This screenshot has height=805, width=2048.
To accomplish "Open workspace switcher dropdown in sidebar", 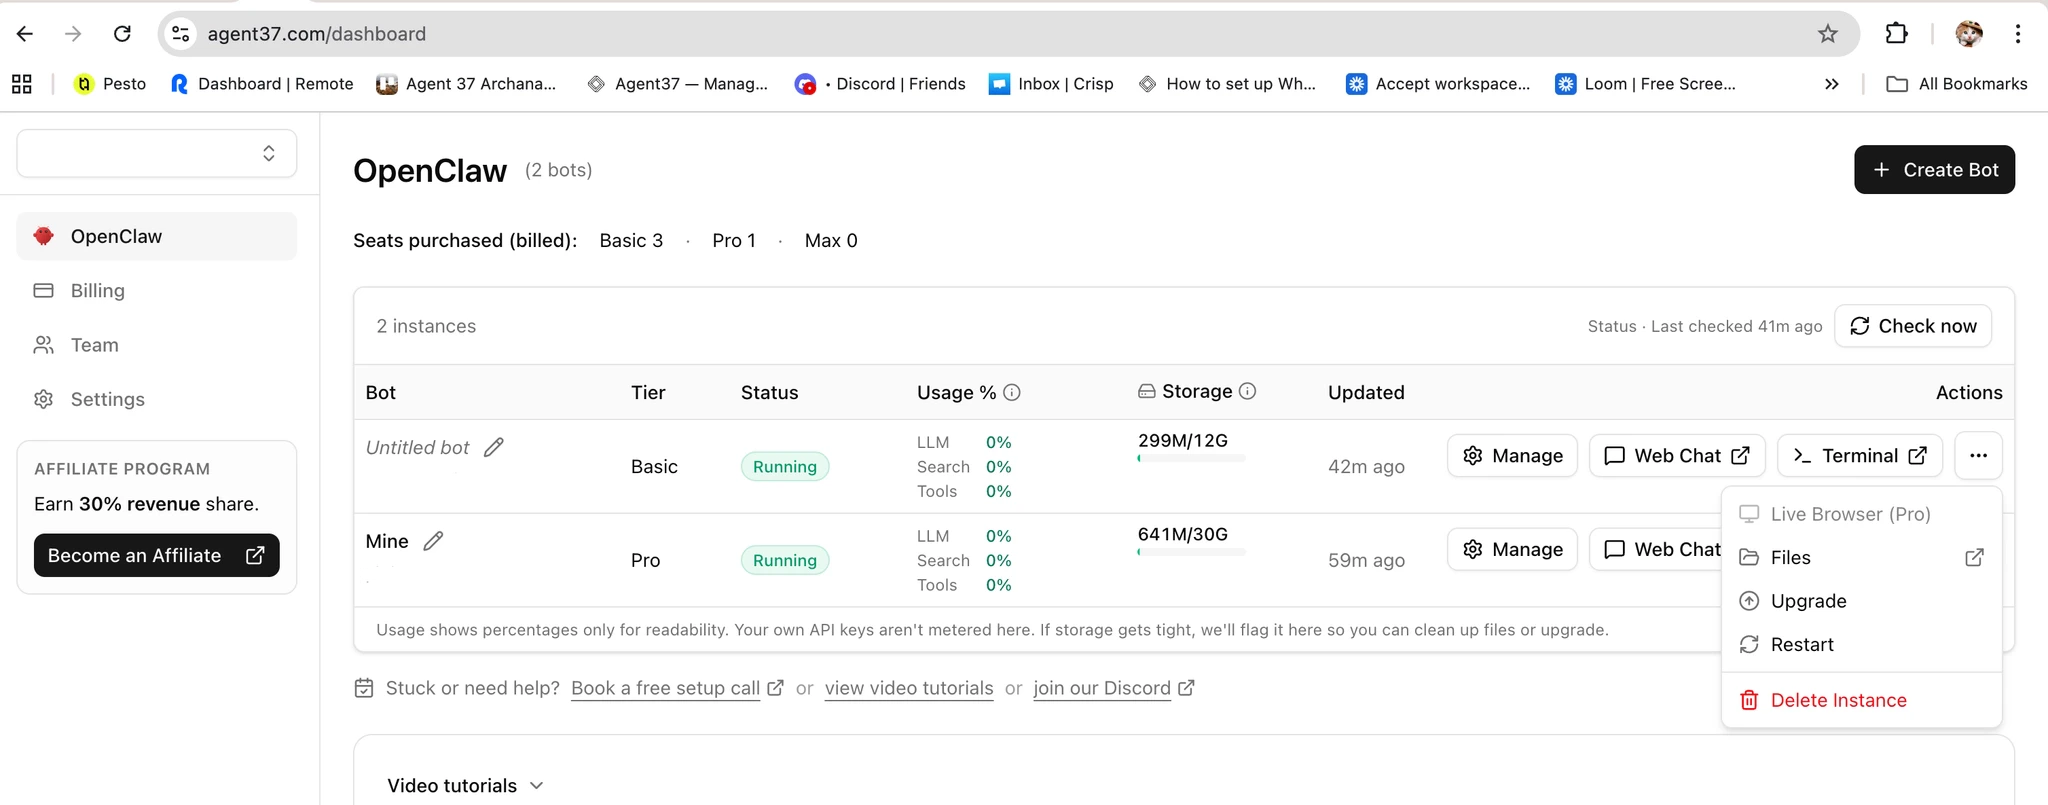I will 157,153.
